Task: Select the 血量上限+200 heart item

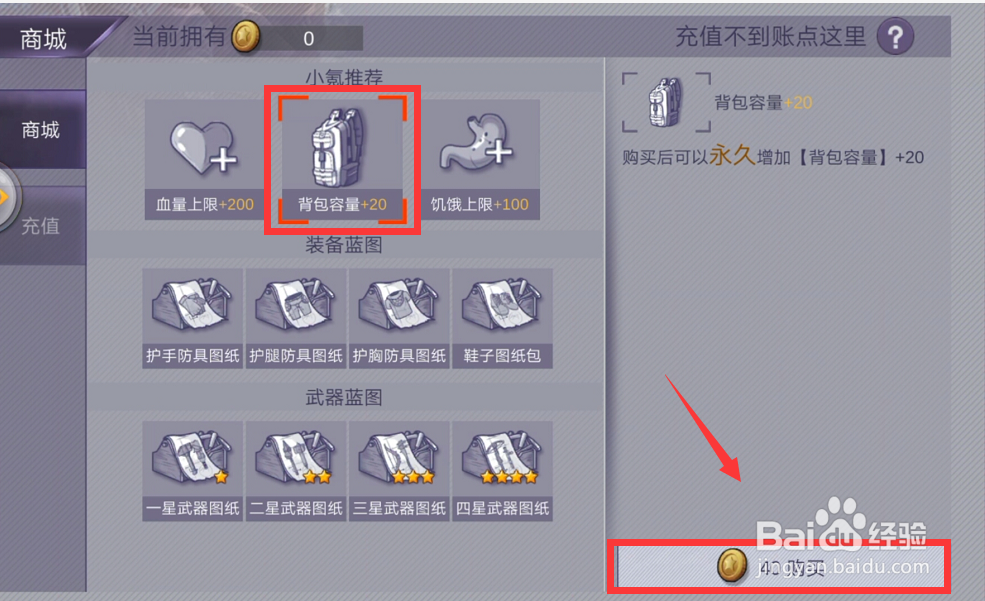Action: (x=204, y=160)
